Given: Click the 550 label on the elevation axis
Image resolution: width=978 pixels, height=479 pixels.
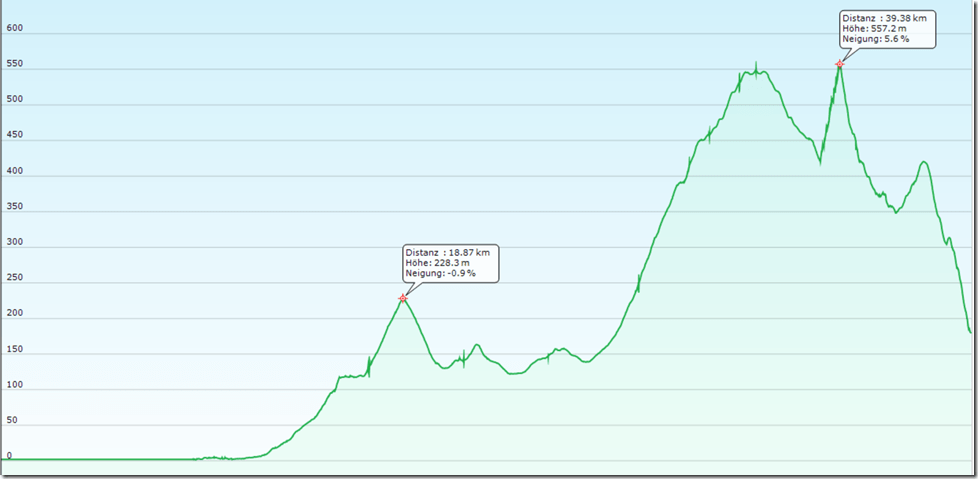Looking at the screenshot, I should [x=15, y=66].
